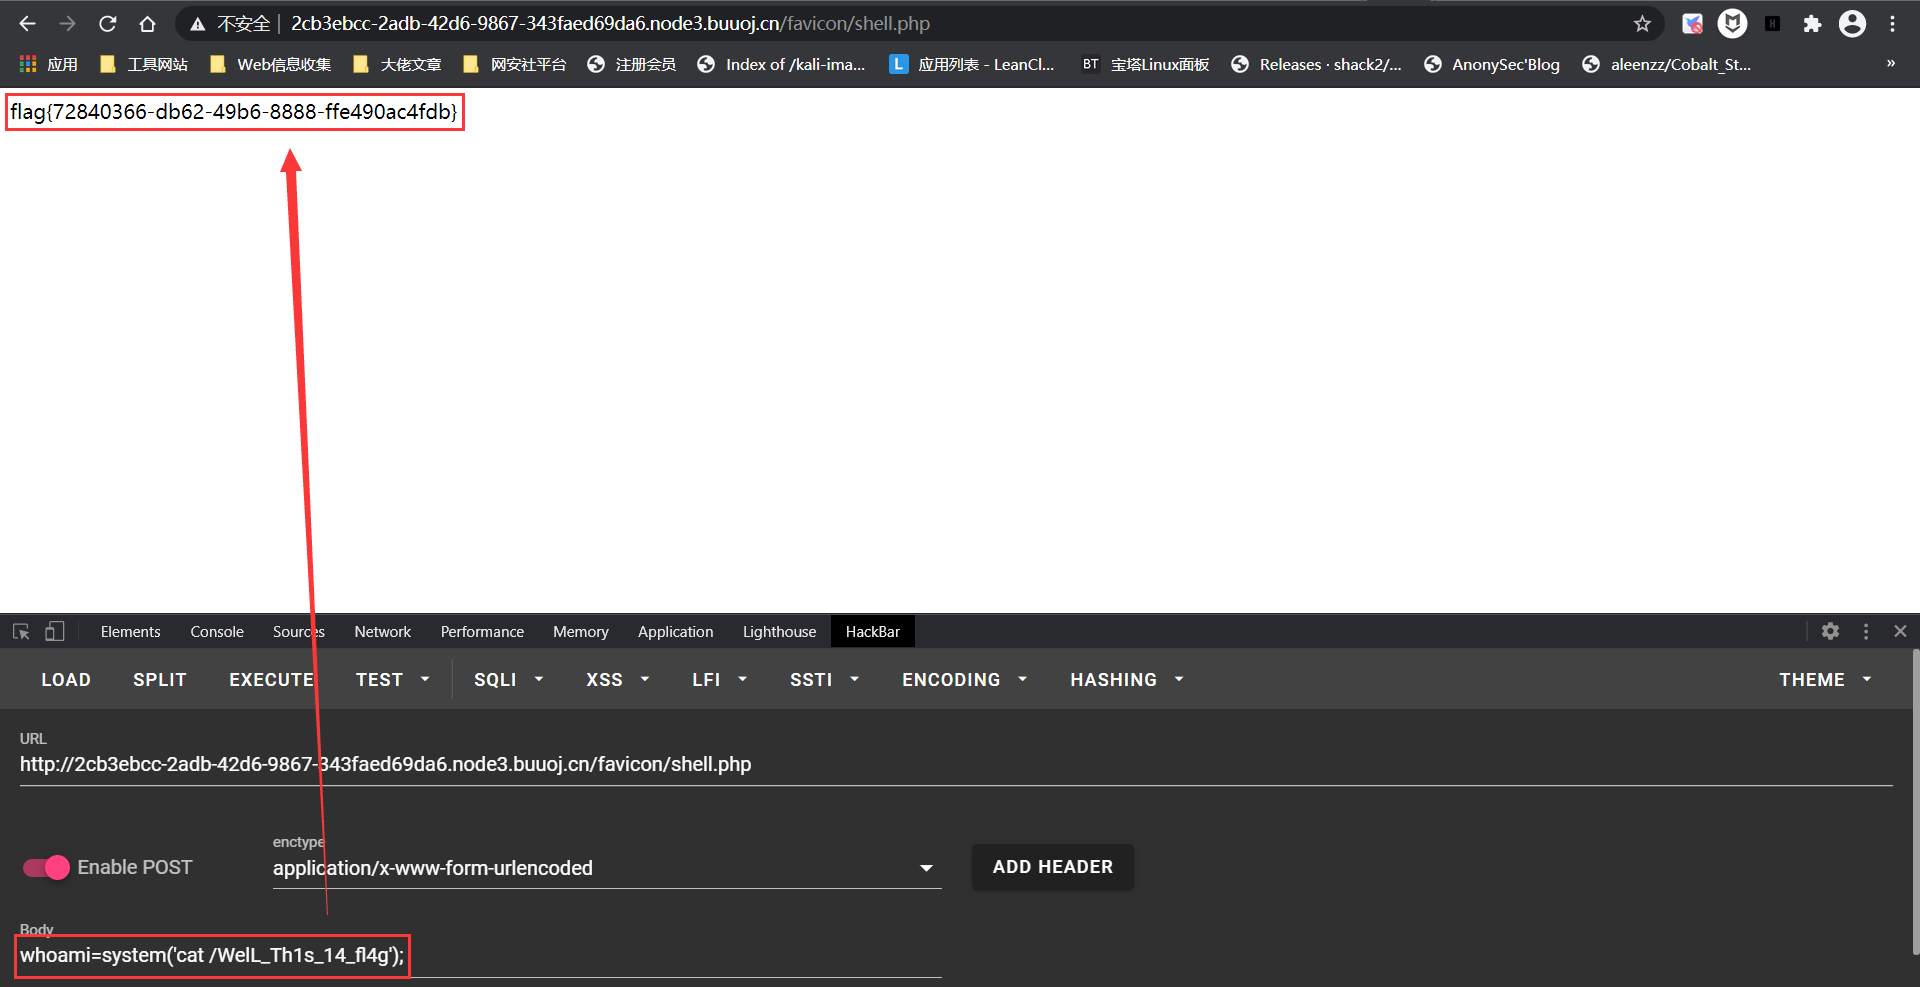Focus the POST Body input field
Image resolution: width=1920 pixels, height=987 pixels.
pos(480,956)
